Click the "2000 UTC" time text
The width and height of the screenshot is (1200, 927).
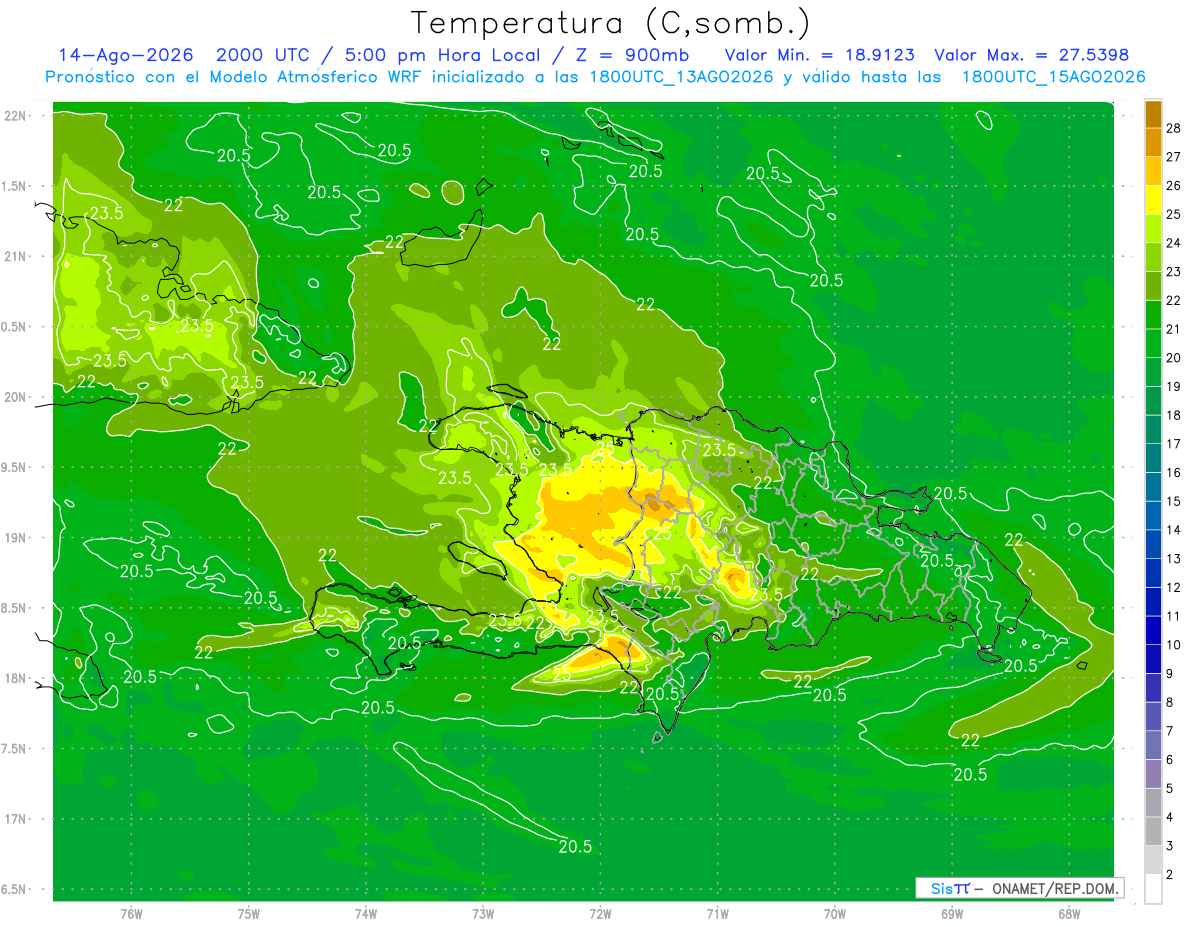263,55
